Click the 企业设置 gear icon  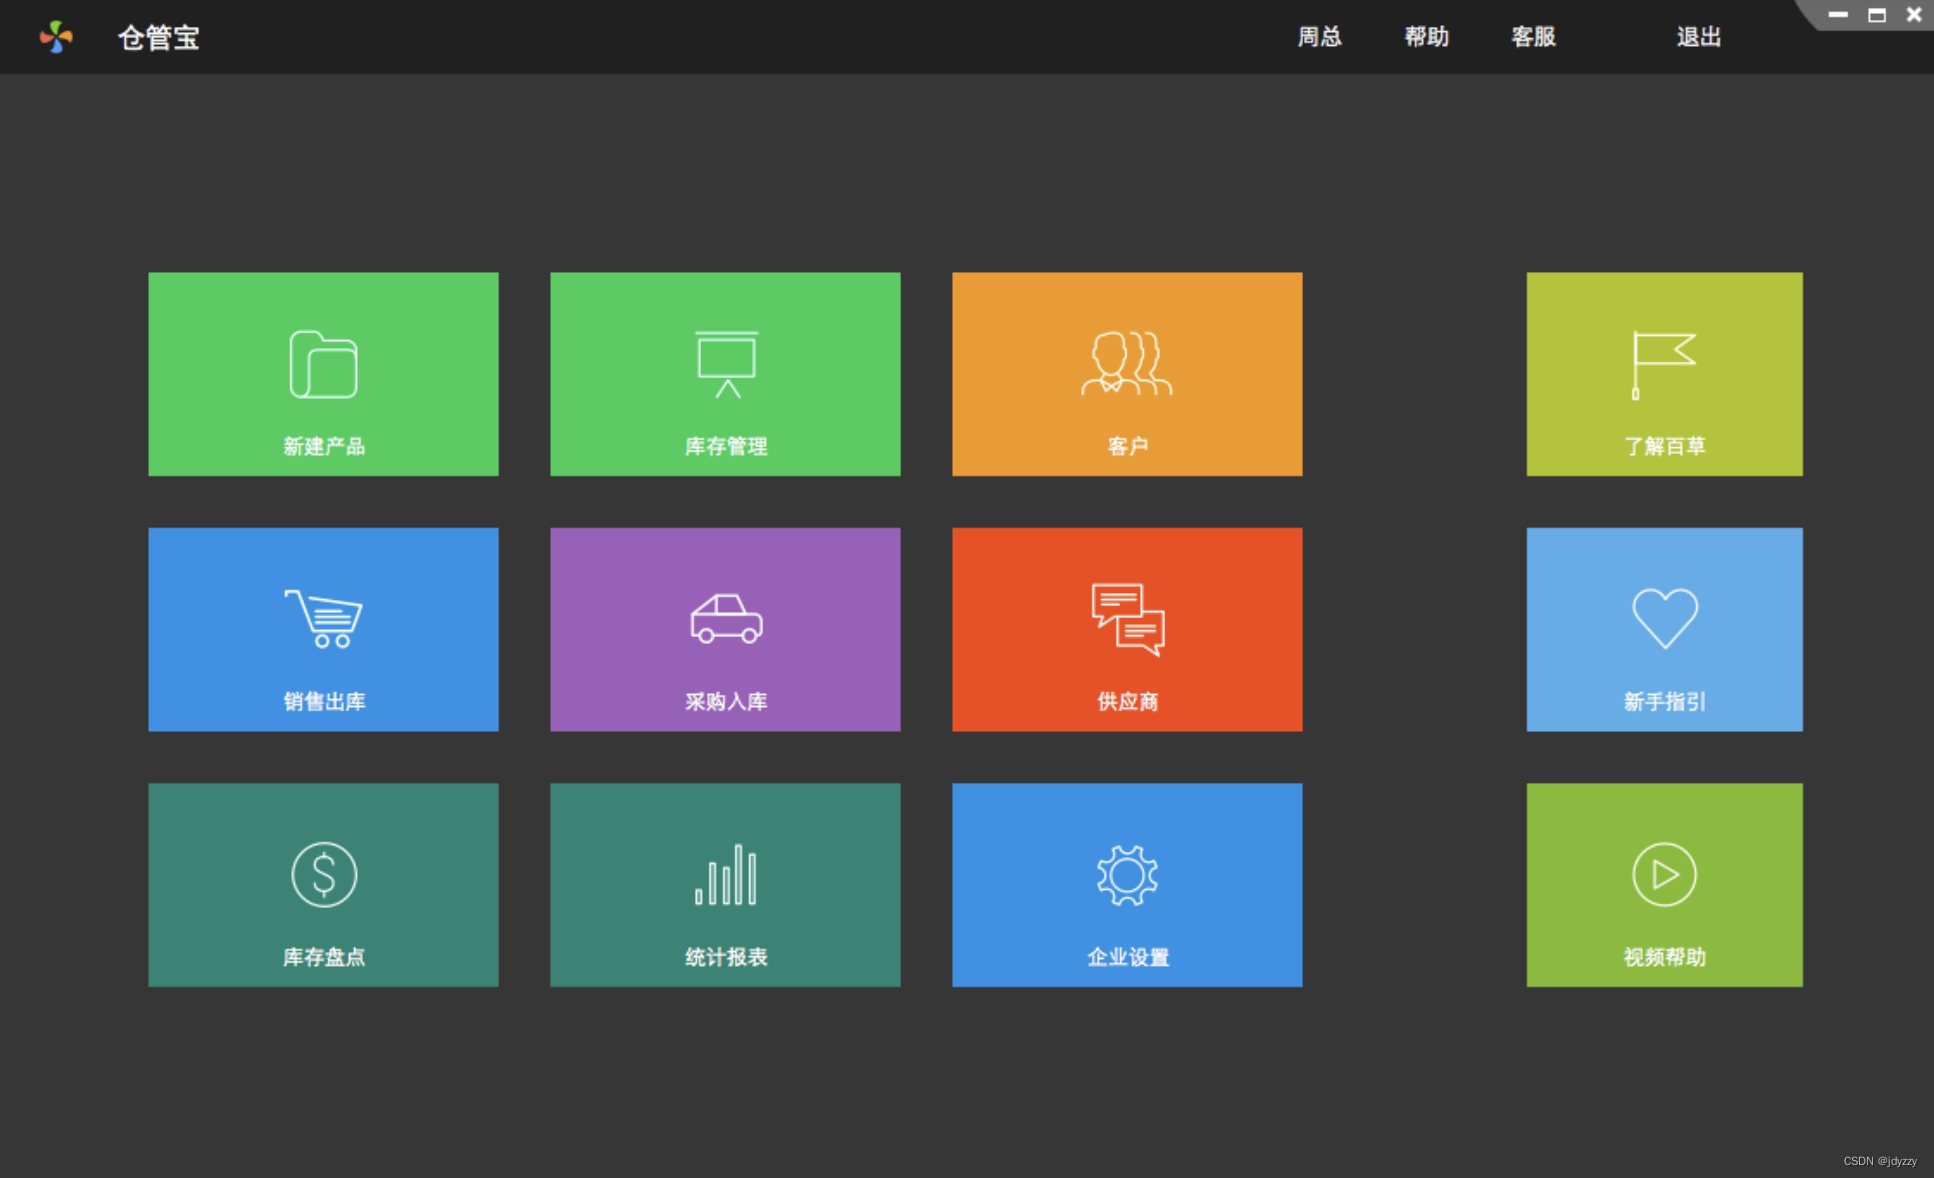pyautogui.click(x=1127, y=875)
